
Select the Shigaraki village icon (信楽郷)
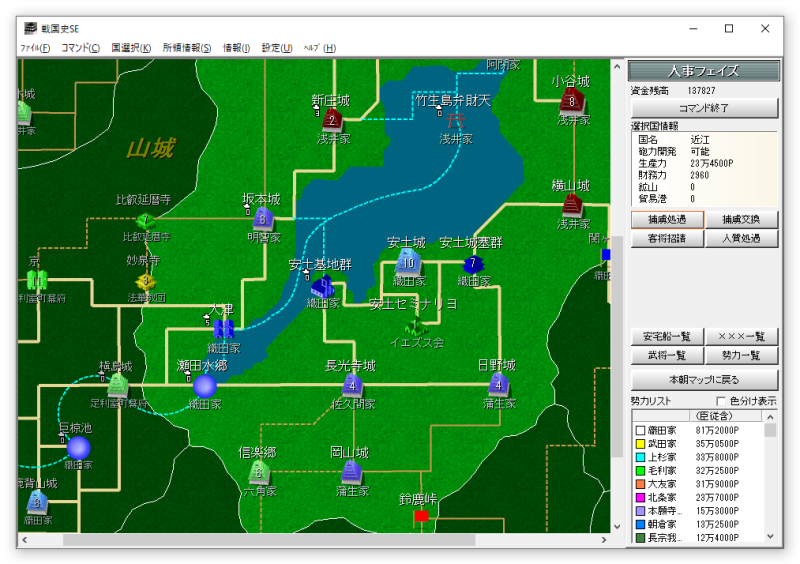point(259,473)
